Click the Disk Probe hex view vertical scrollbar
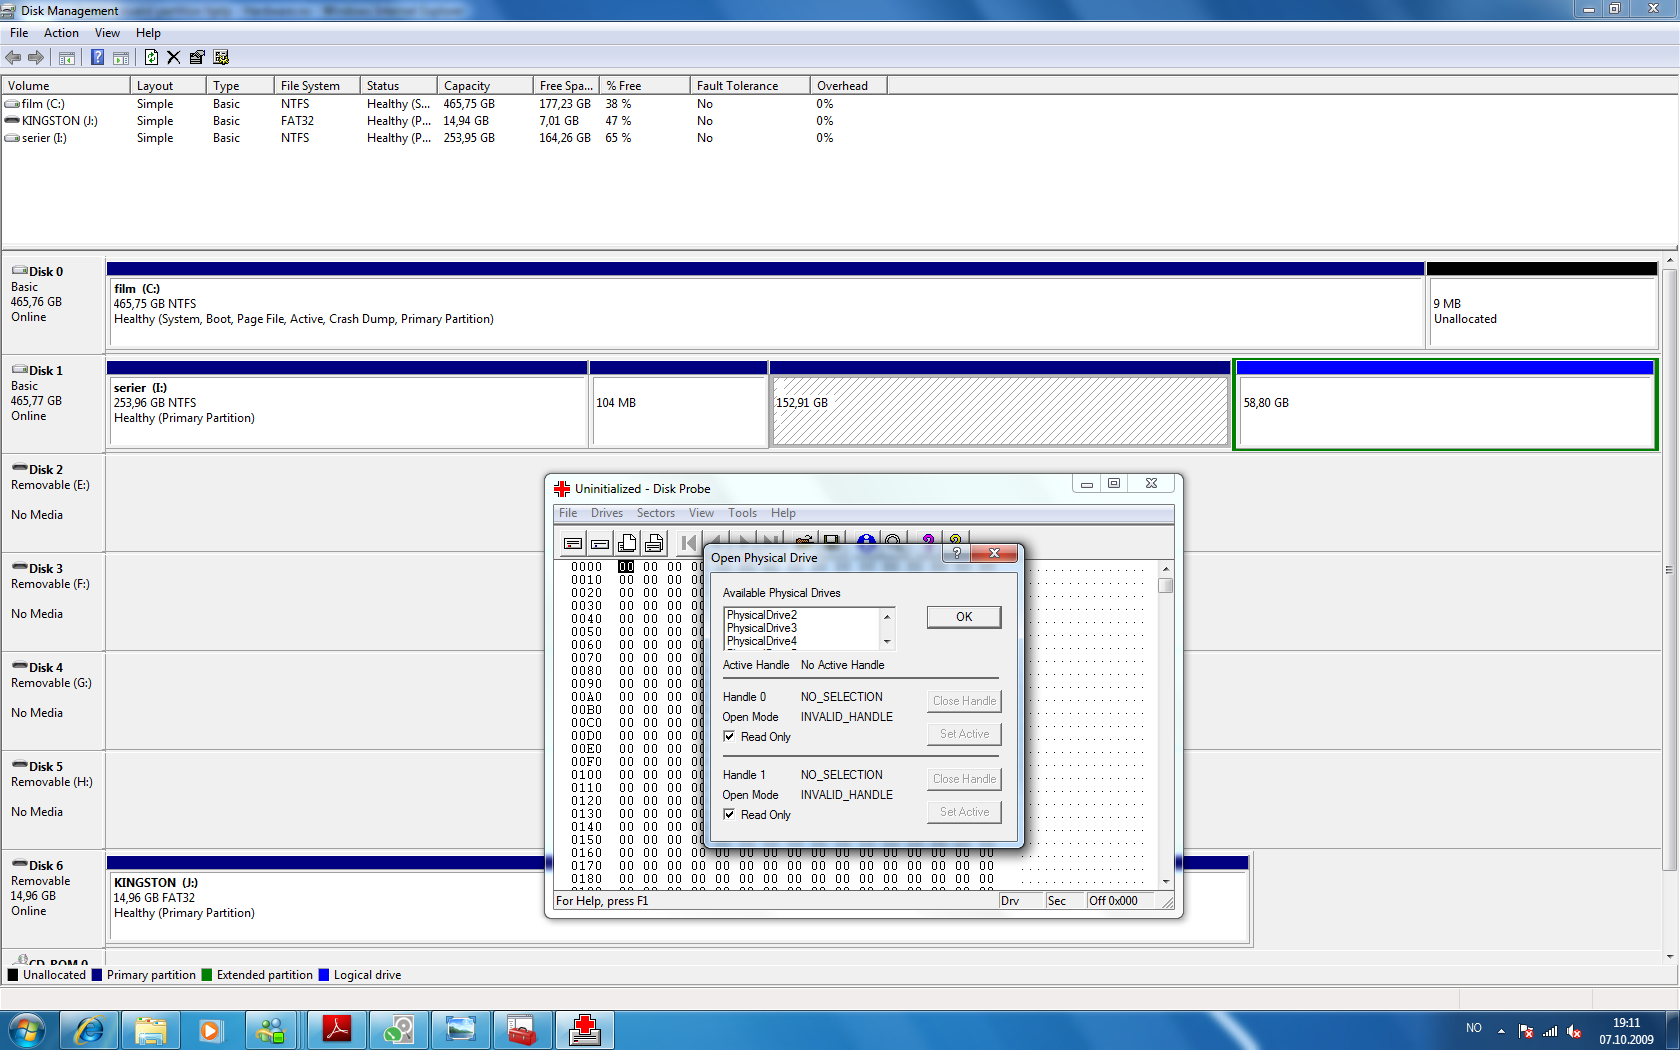 (x=1166, y=724)
